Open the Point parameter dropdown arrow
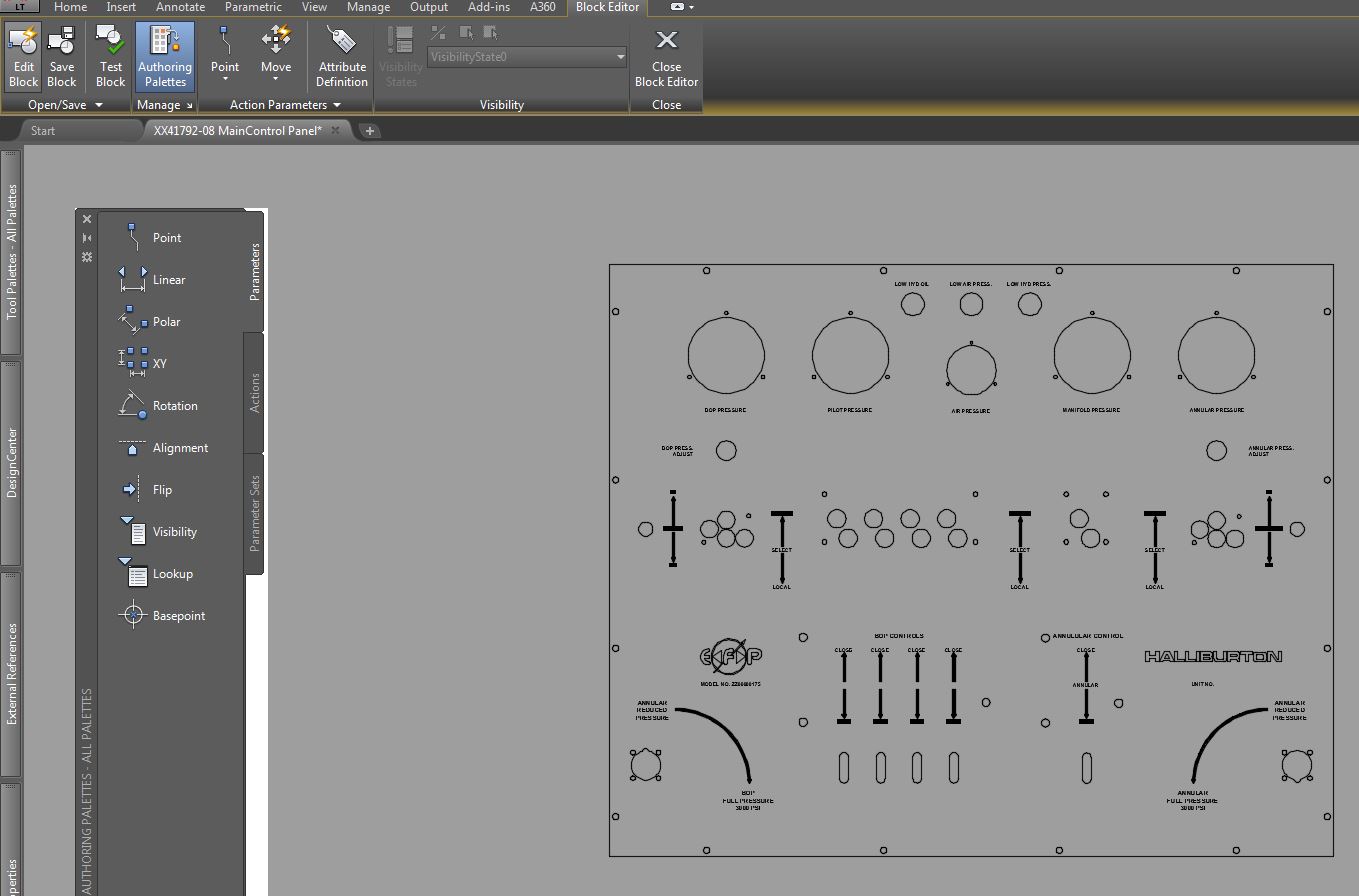The height and width of the screenshot is (896, 1359). [225, 79]
